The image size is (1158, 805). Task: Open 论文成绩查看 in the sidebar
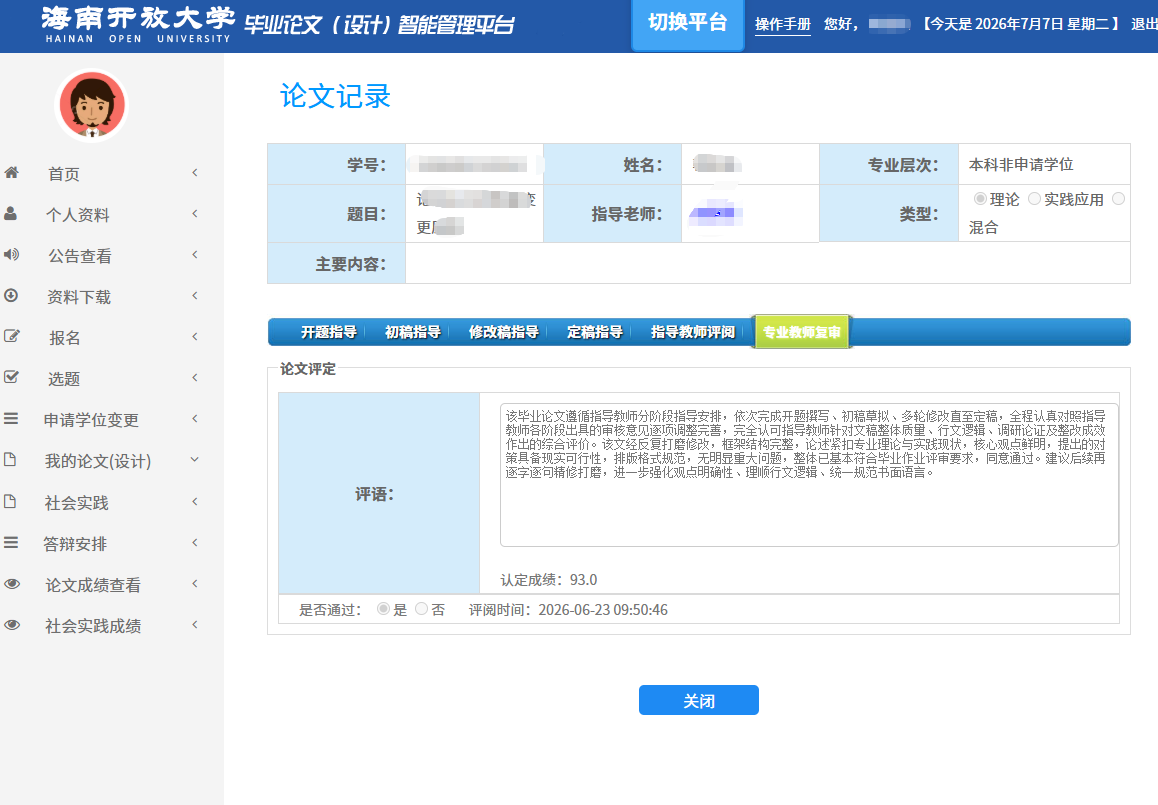(x=93, y=585)
